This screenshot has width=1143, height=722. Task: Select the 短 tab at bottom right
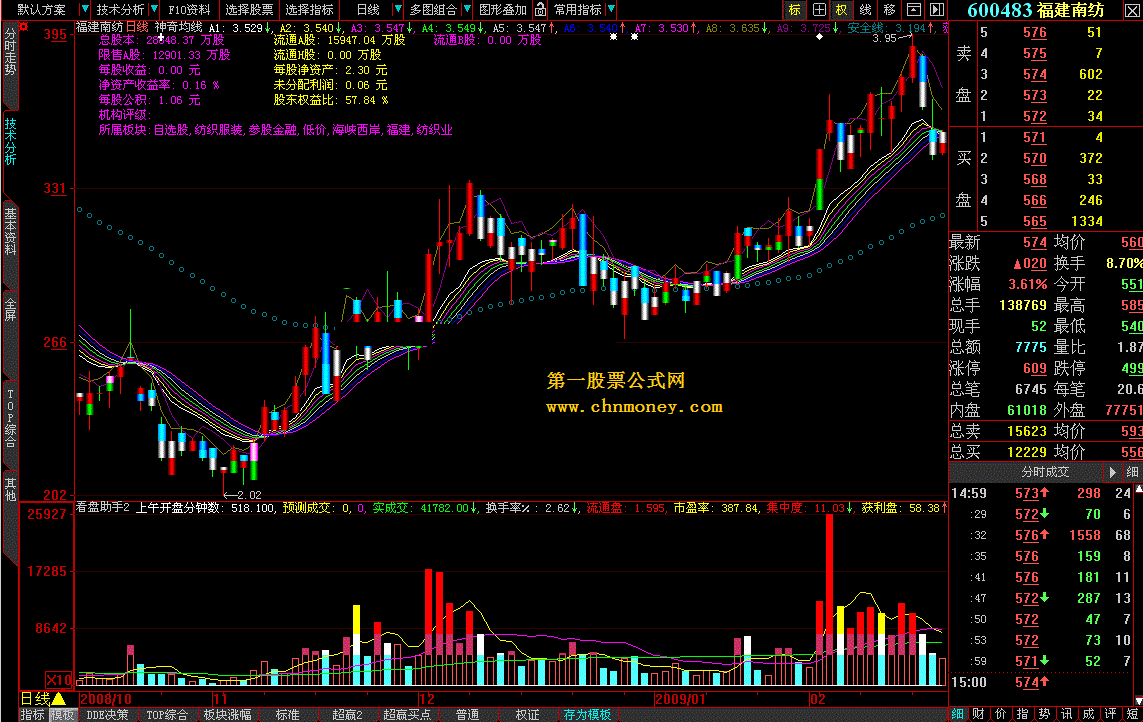coord(1132,715)
